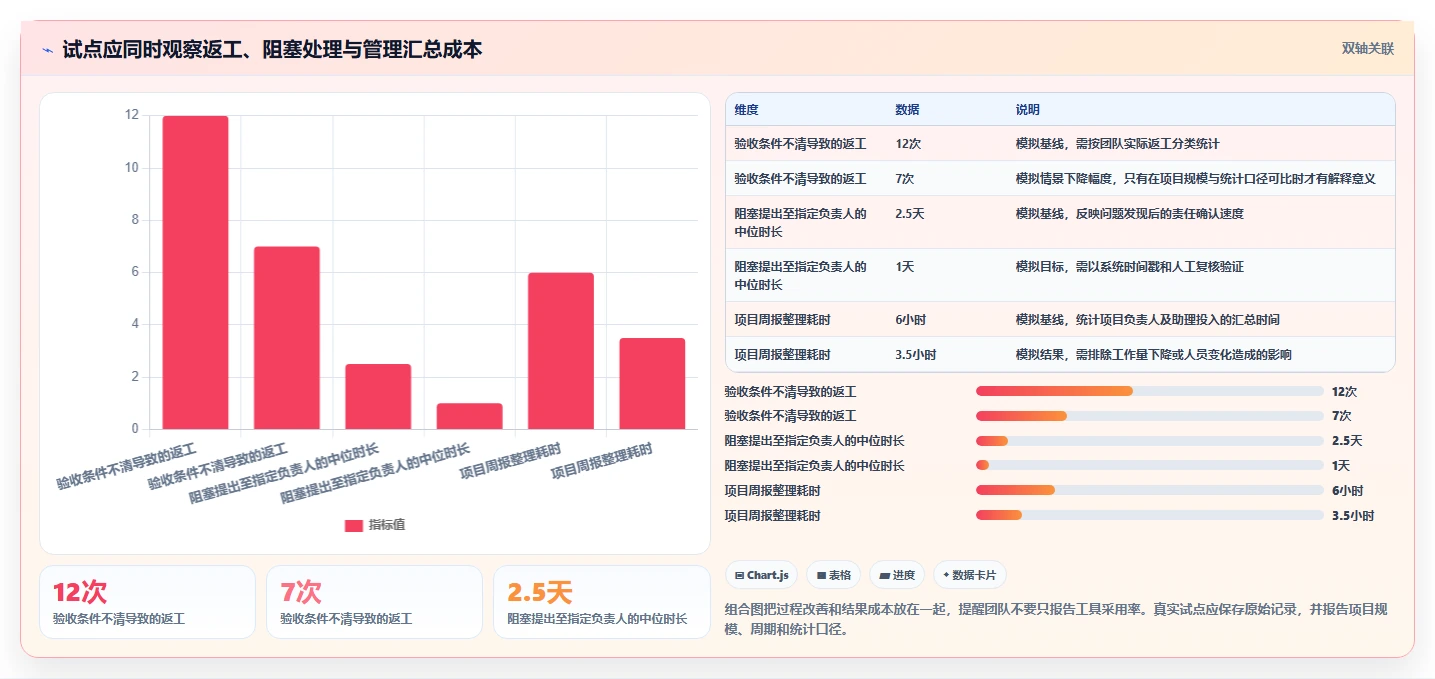The width and height of the screenshot is (1435, 679).
Task: Click the panel title 试点应同时观察返工、阻塞处理与管理汇总成本
Action: [x=272, y=49]
